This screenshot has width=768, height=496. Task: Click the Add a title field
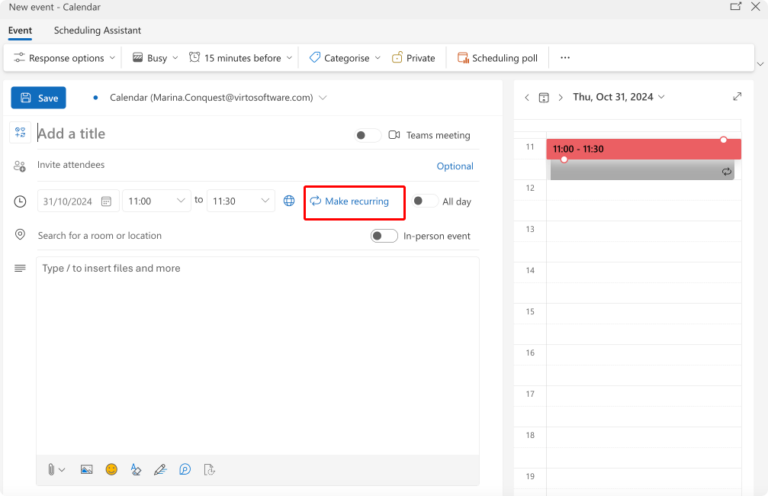190,134
